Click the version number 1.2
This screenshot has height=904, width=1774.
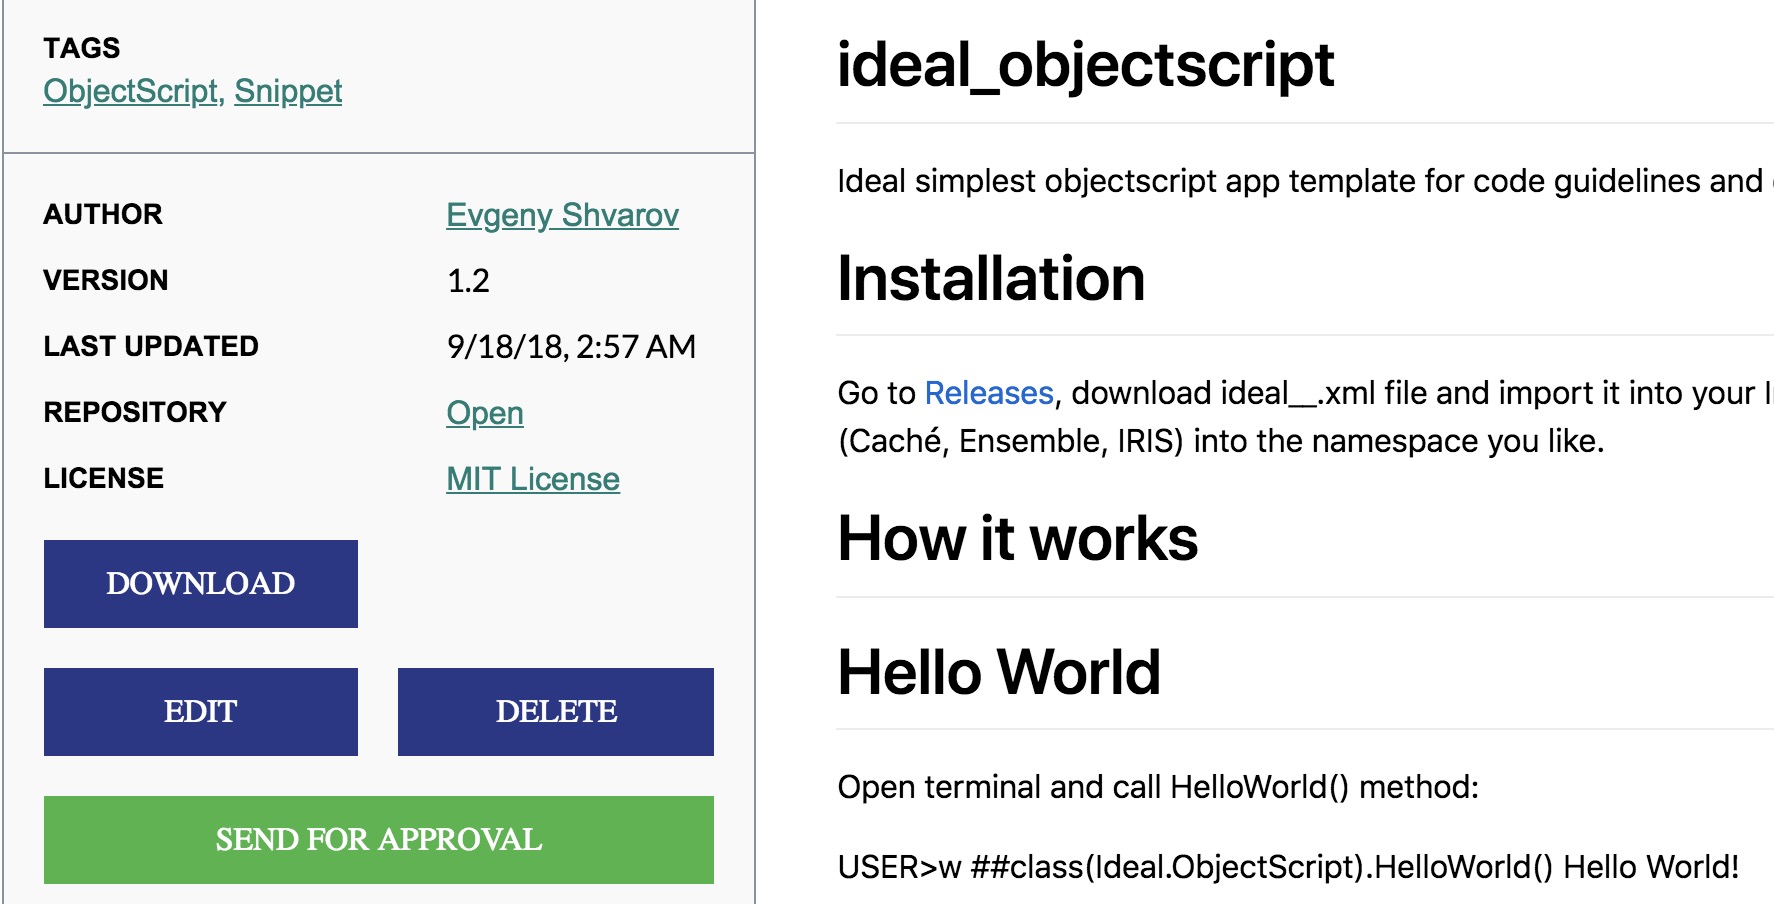468,281
